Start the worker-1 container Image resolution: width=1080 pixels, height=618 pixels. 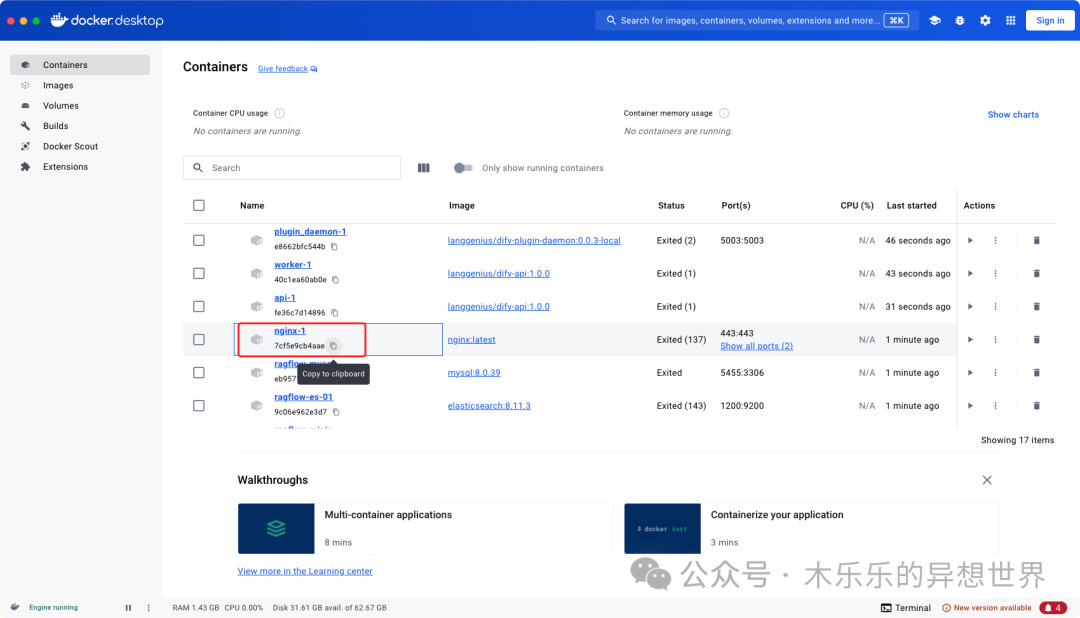(x=970, y=274)
